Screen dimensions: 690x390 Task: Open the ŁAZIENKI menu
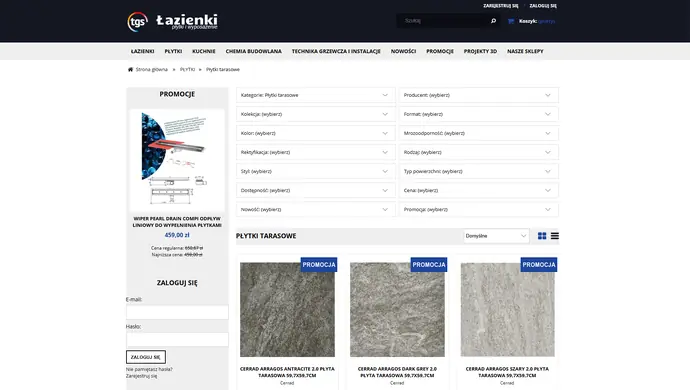[x=143, y=52]
